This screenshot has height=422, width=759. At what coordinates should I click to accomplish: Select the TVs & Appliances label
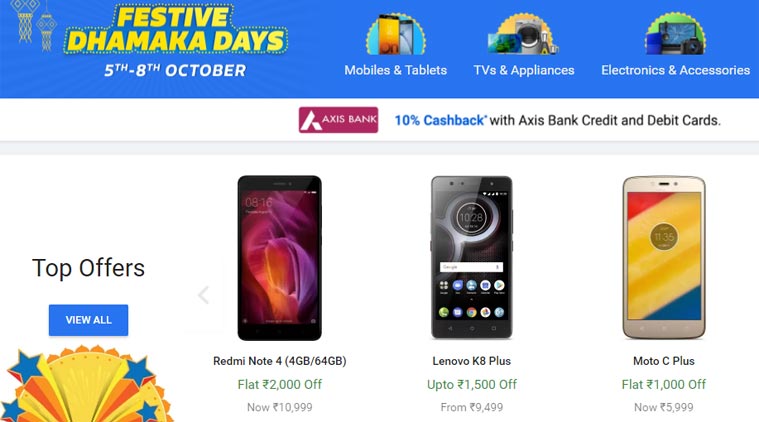524,70
